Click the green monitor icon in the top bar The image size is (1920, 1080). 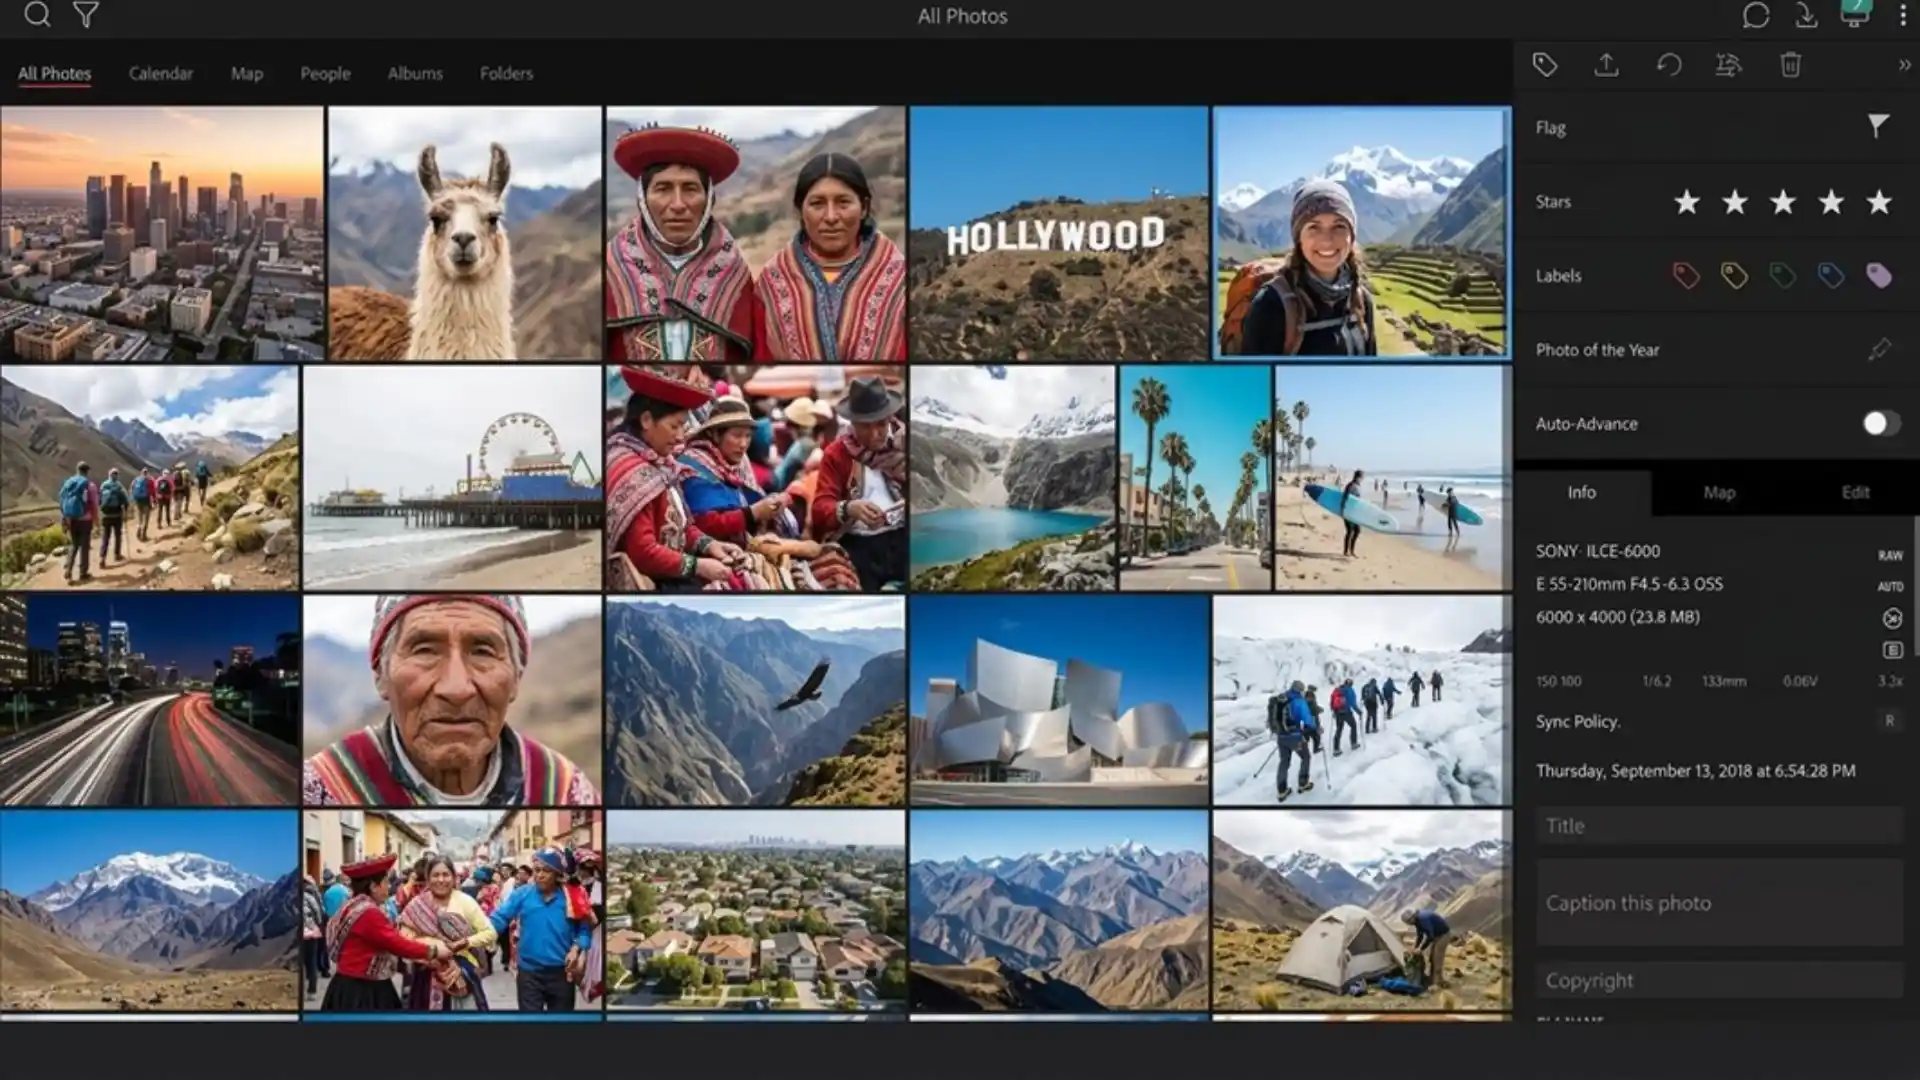tap(1855, 13)
